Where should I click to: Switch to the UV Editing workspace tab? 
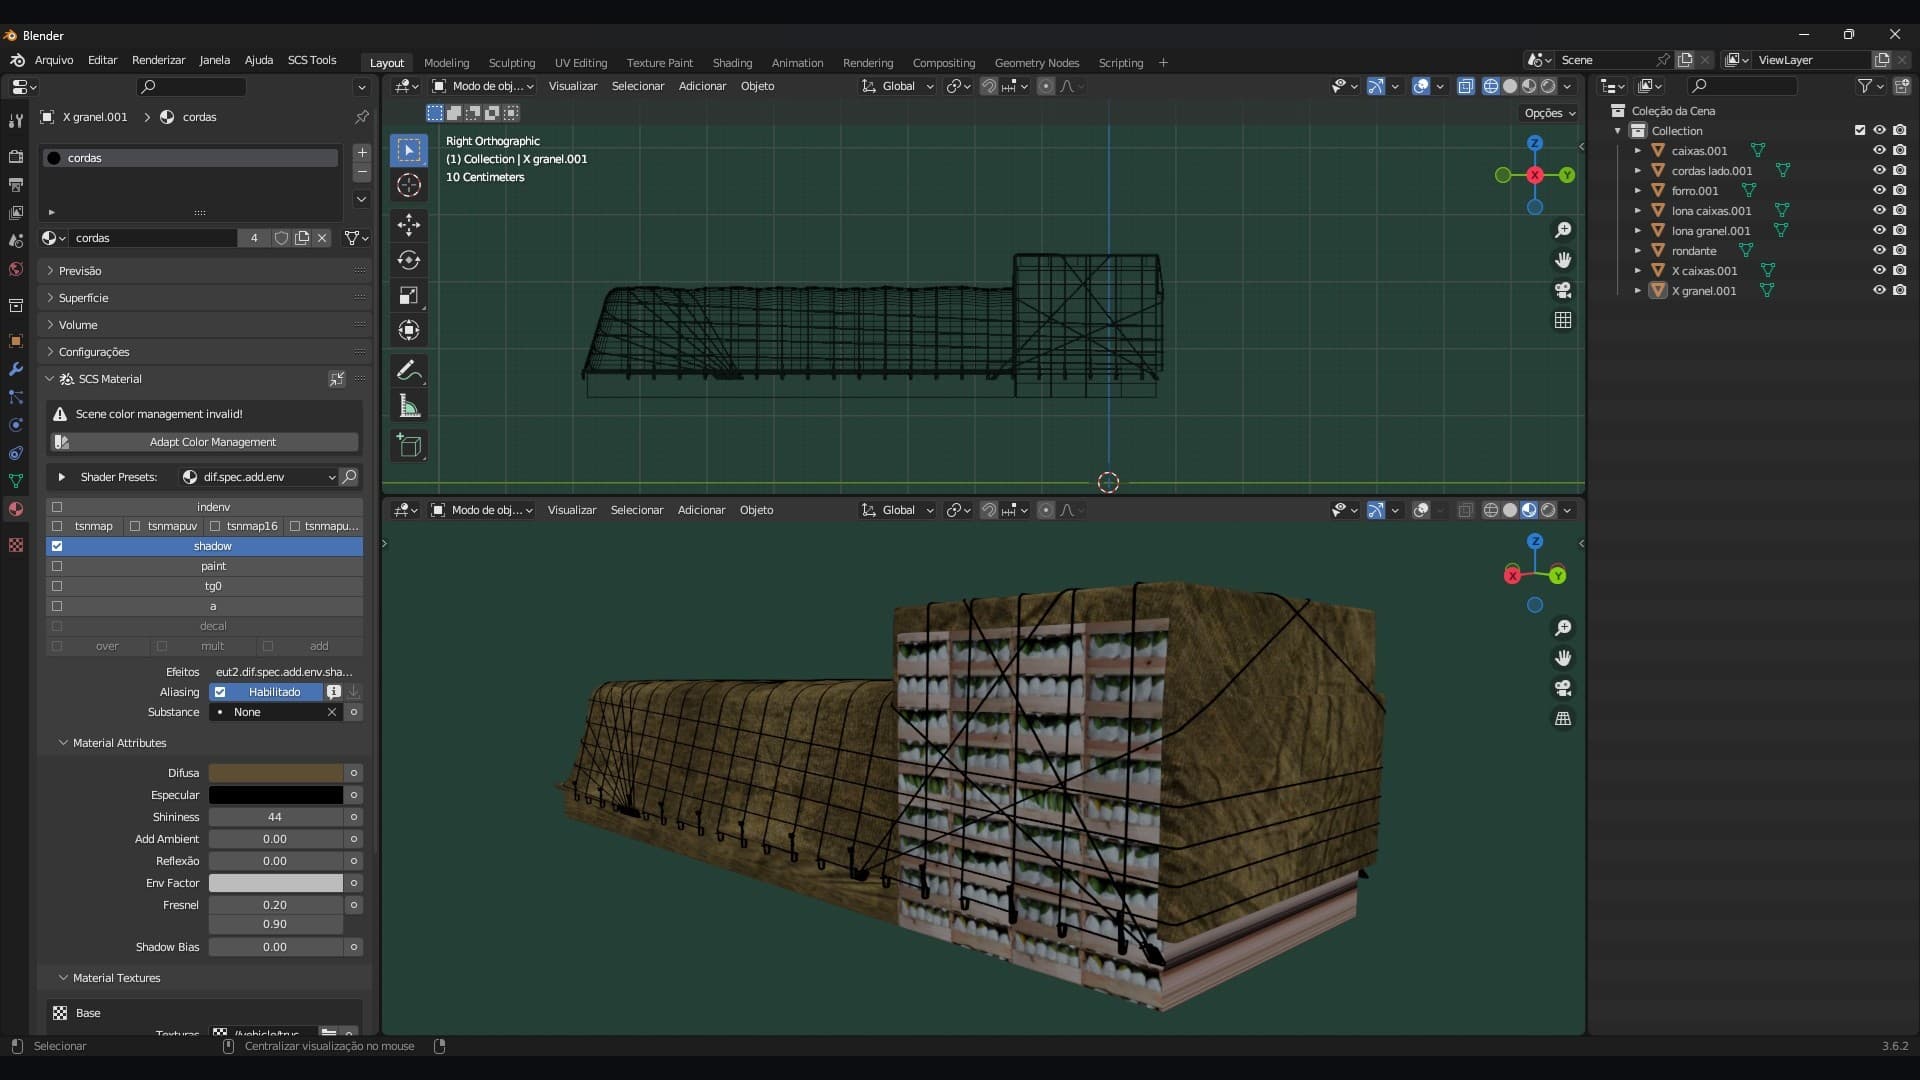(x=581, y=63)
